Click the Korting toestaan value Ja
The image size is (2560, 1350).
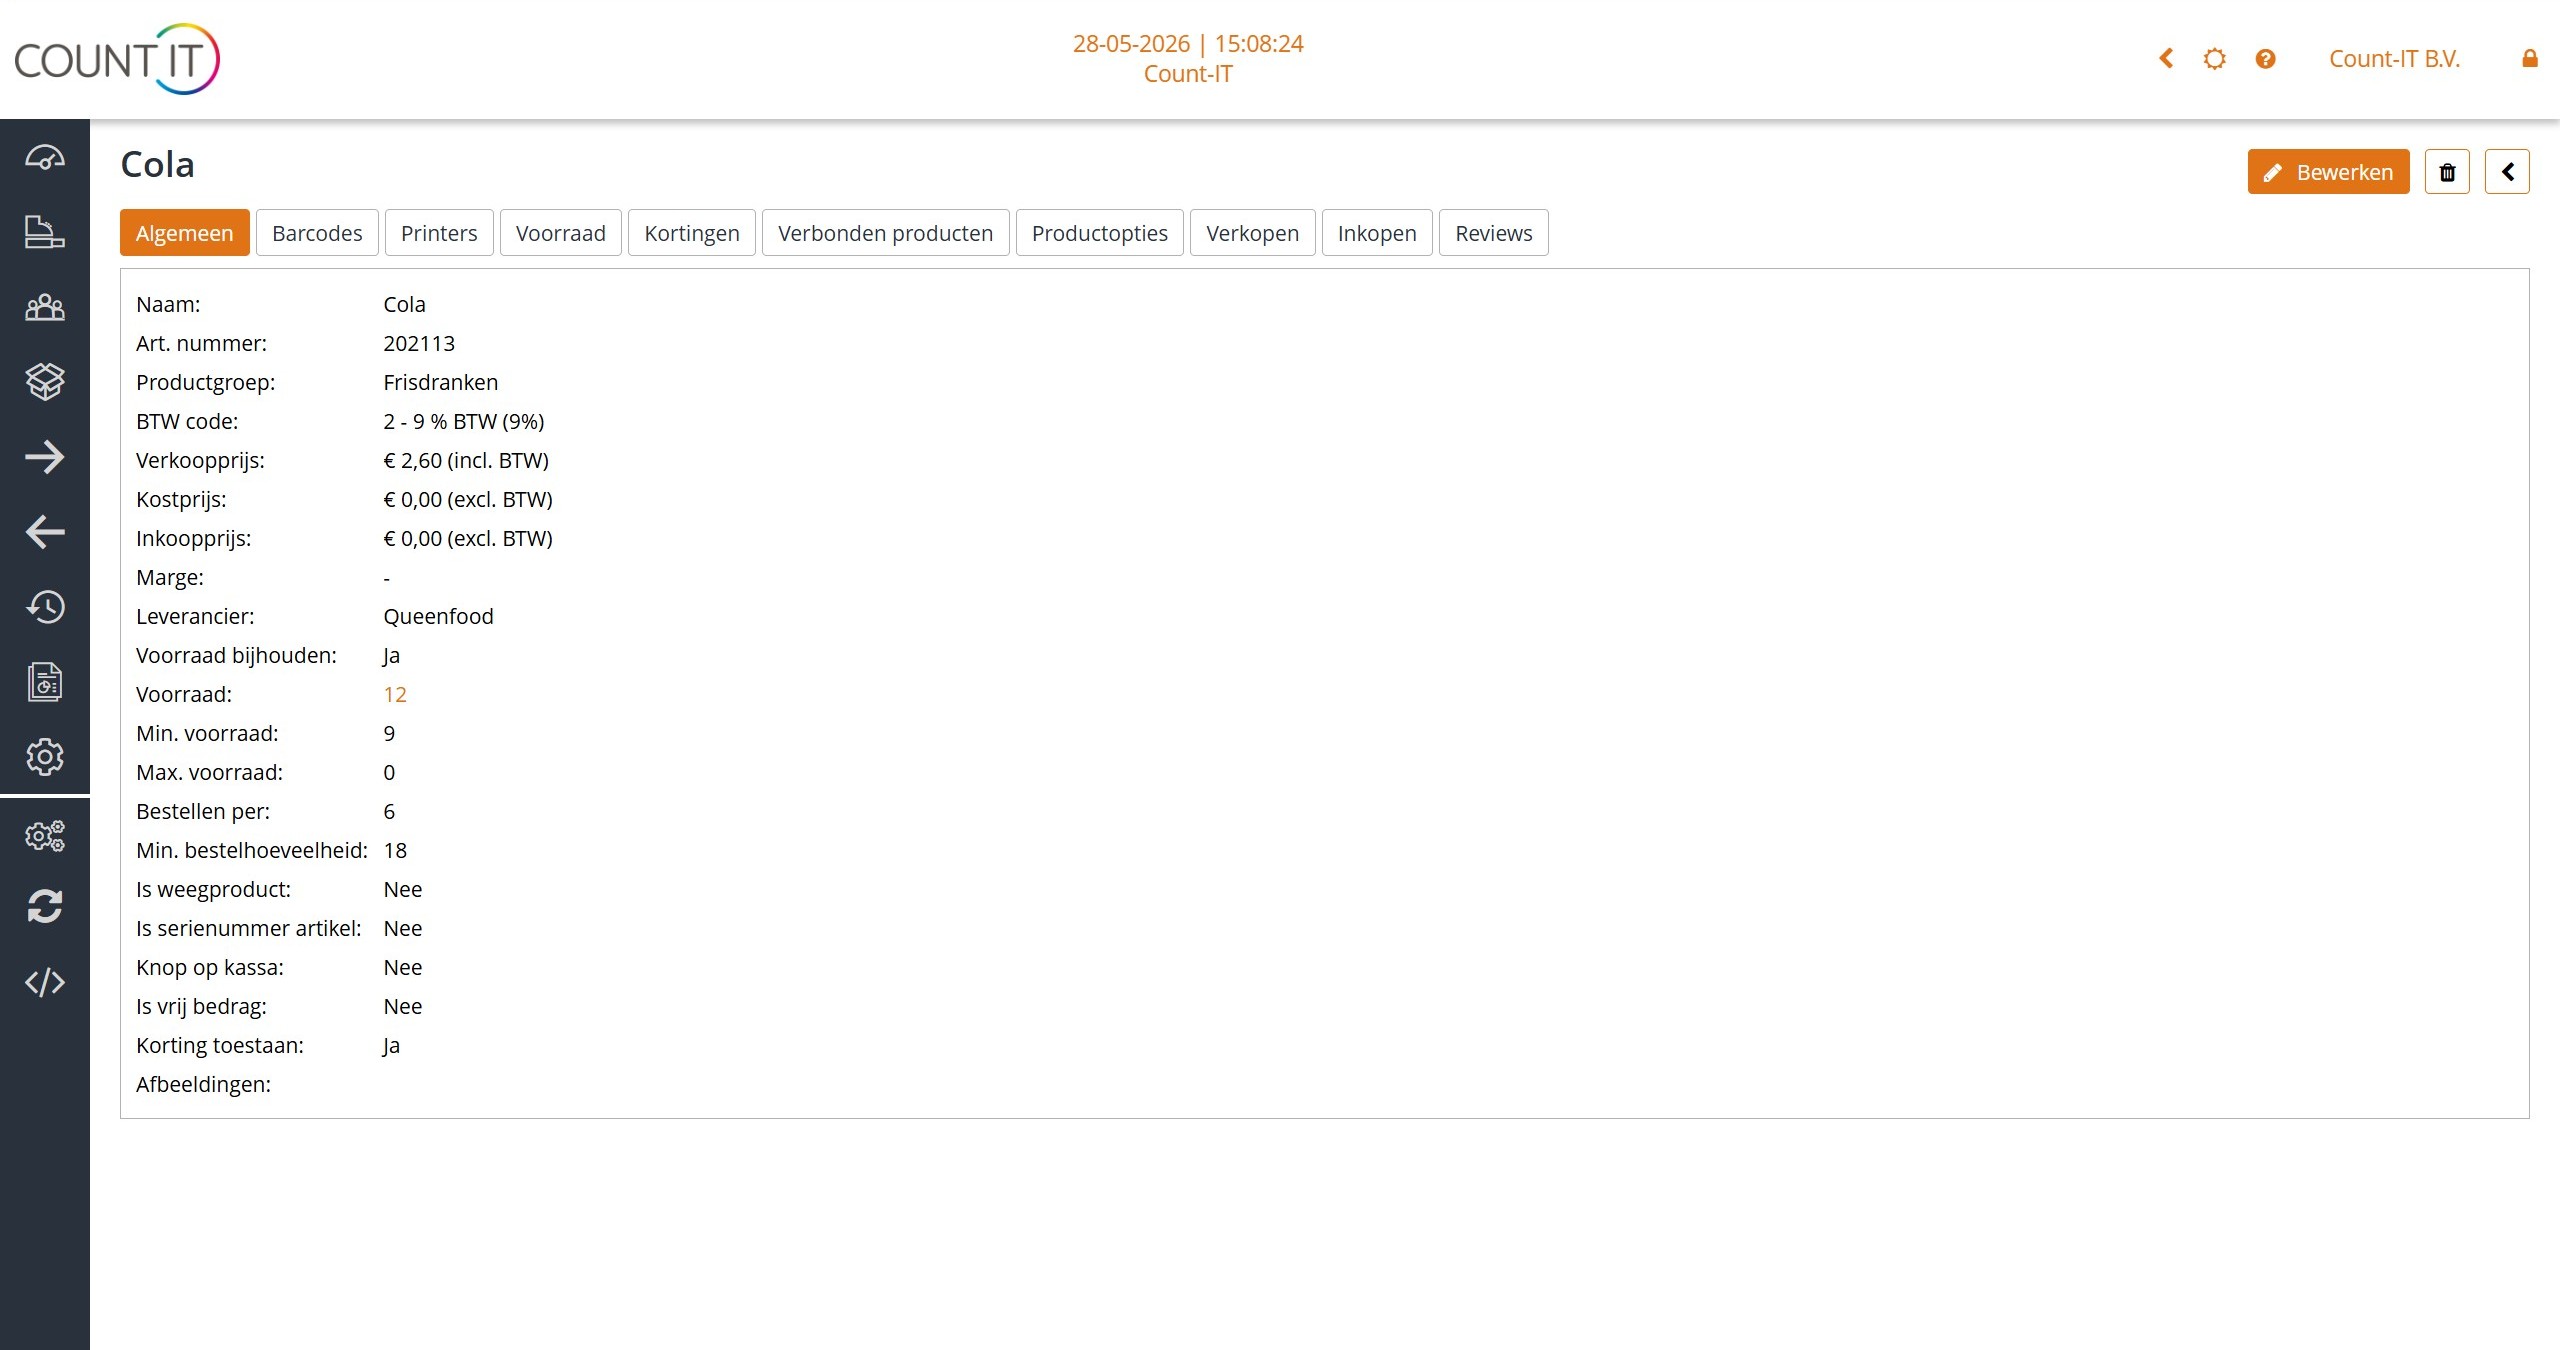click(391, 1045)
